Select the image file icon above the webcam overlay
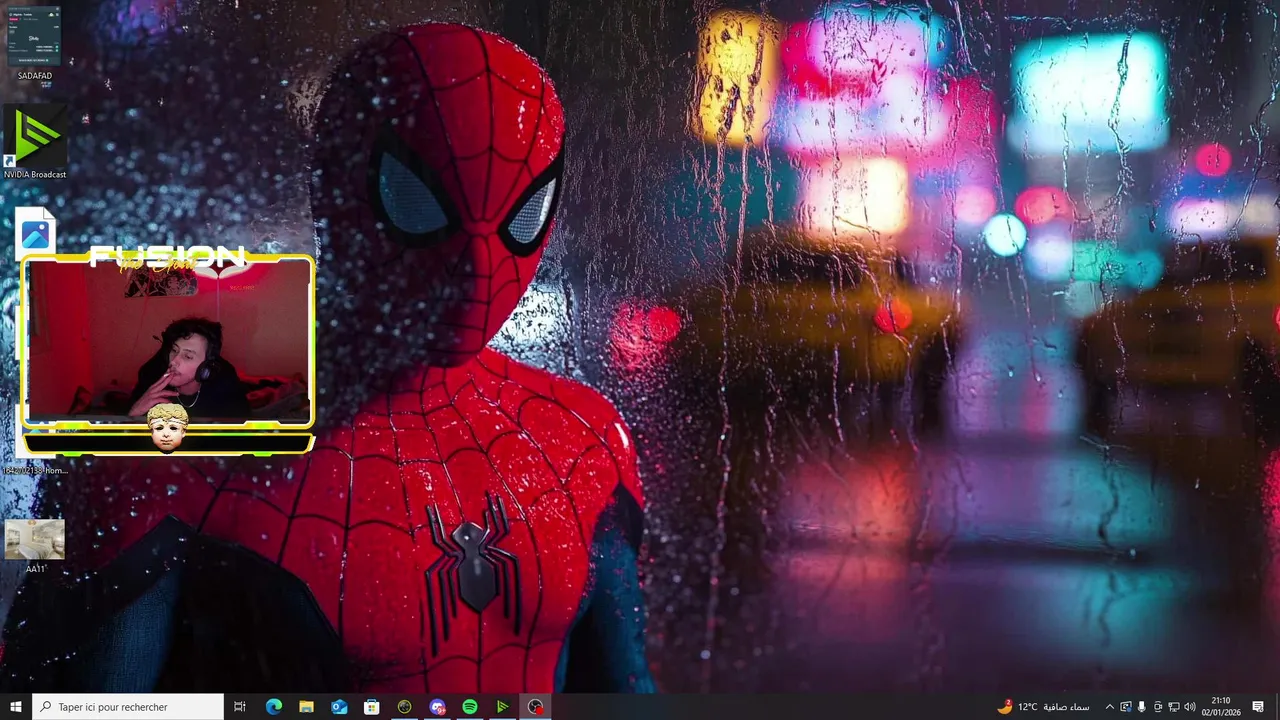The width and height of the screenshot is (1280, 720). (x=35, y=232)
